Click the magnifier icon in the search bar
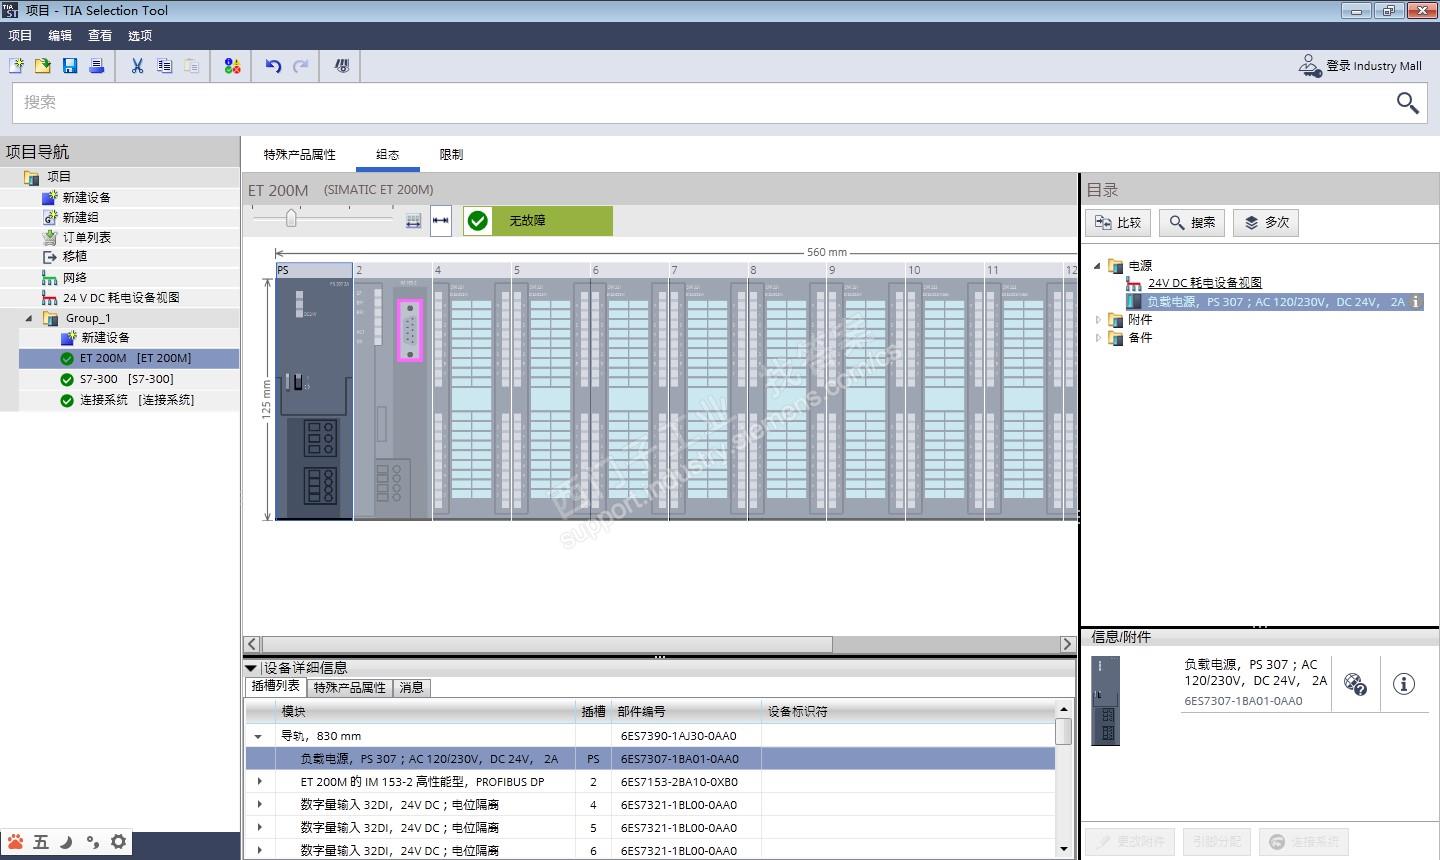This screenshot has height=860, width=1440. click(x=1407, y=102)
